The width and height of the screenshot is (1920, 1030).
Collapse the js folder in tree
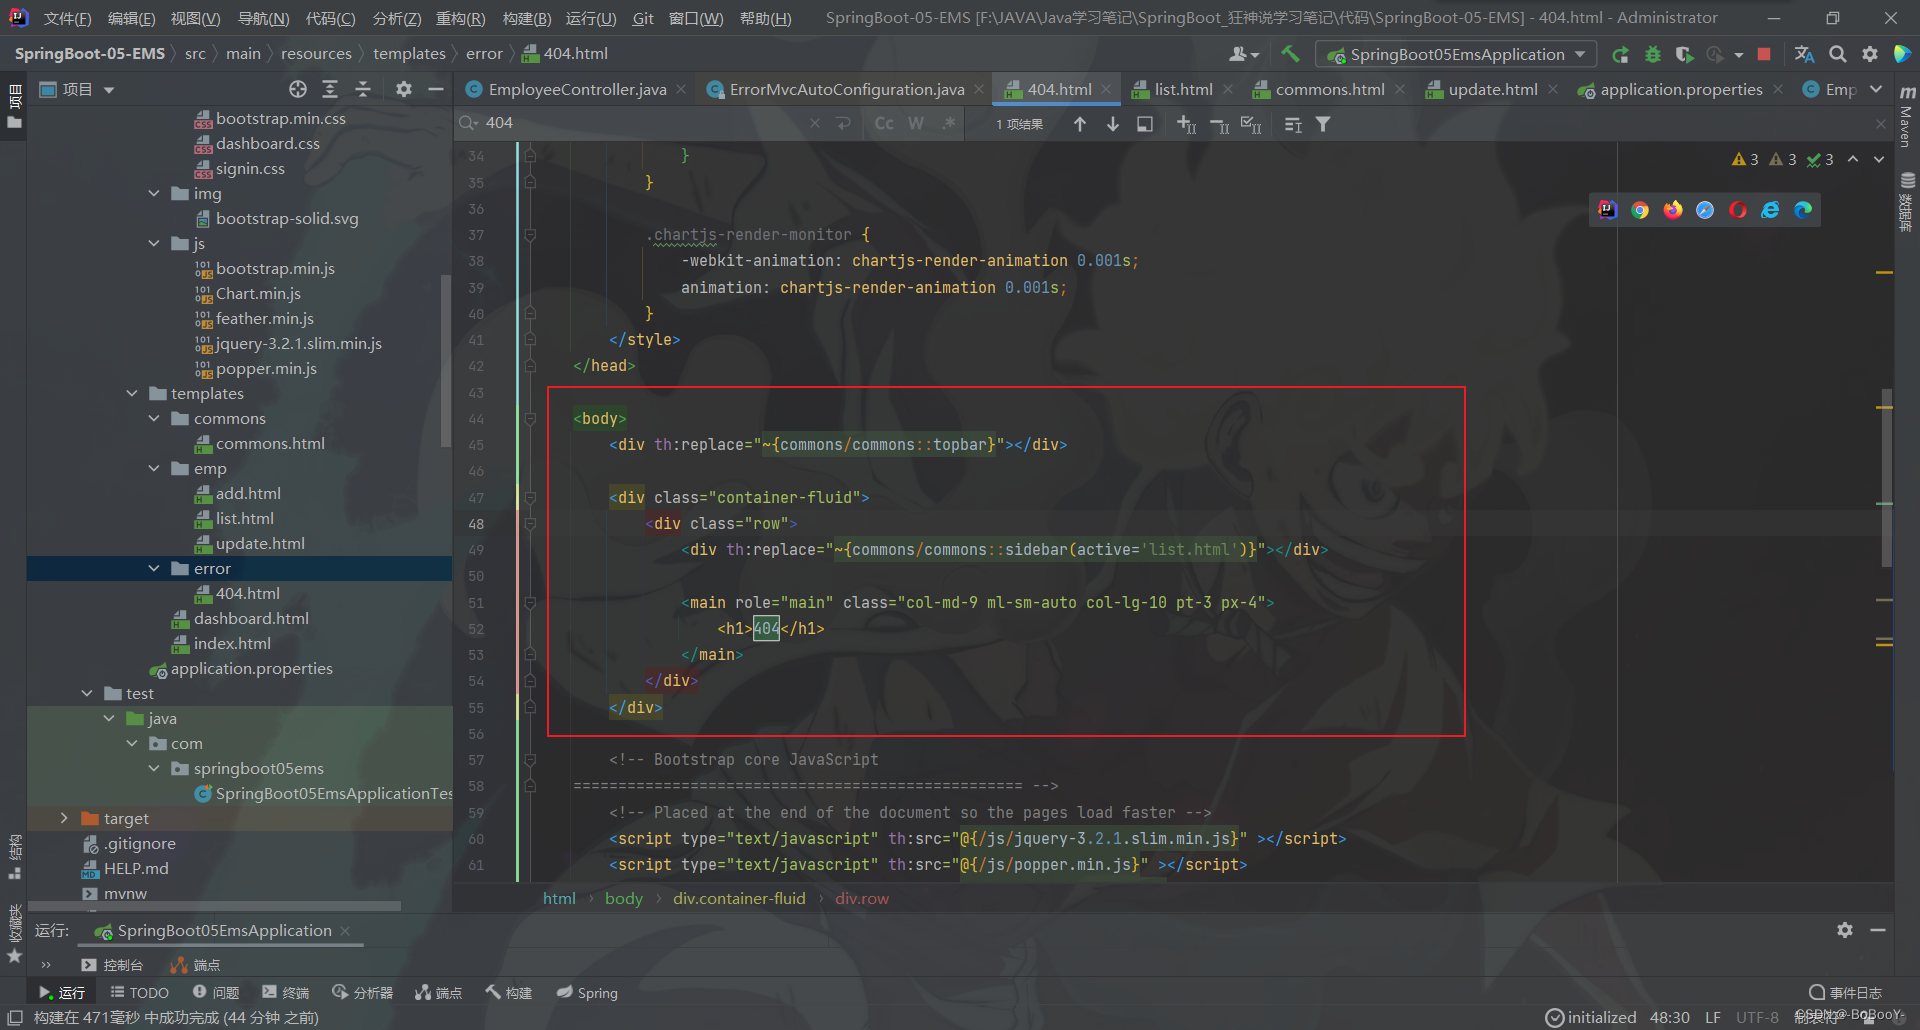pyautogui.click(x=154, y=244)
